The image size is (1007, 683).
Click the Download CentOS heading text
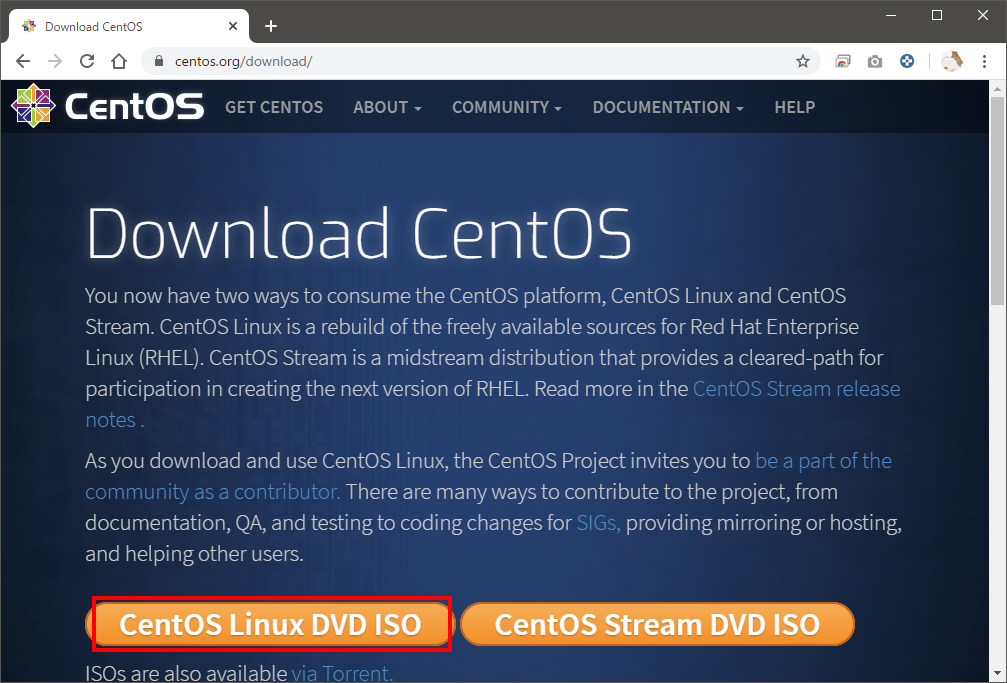click(x=359, y=233)
